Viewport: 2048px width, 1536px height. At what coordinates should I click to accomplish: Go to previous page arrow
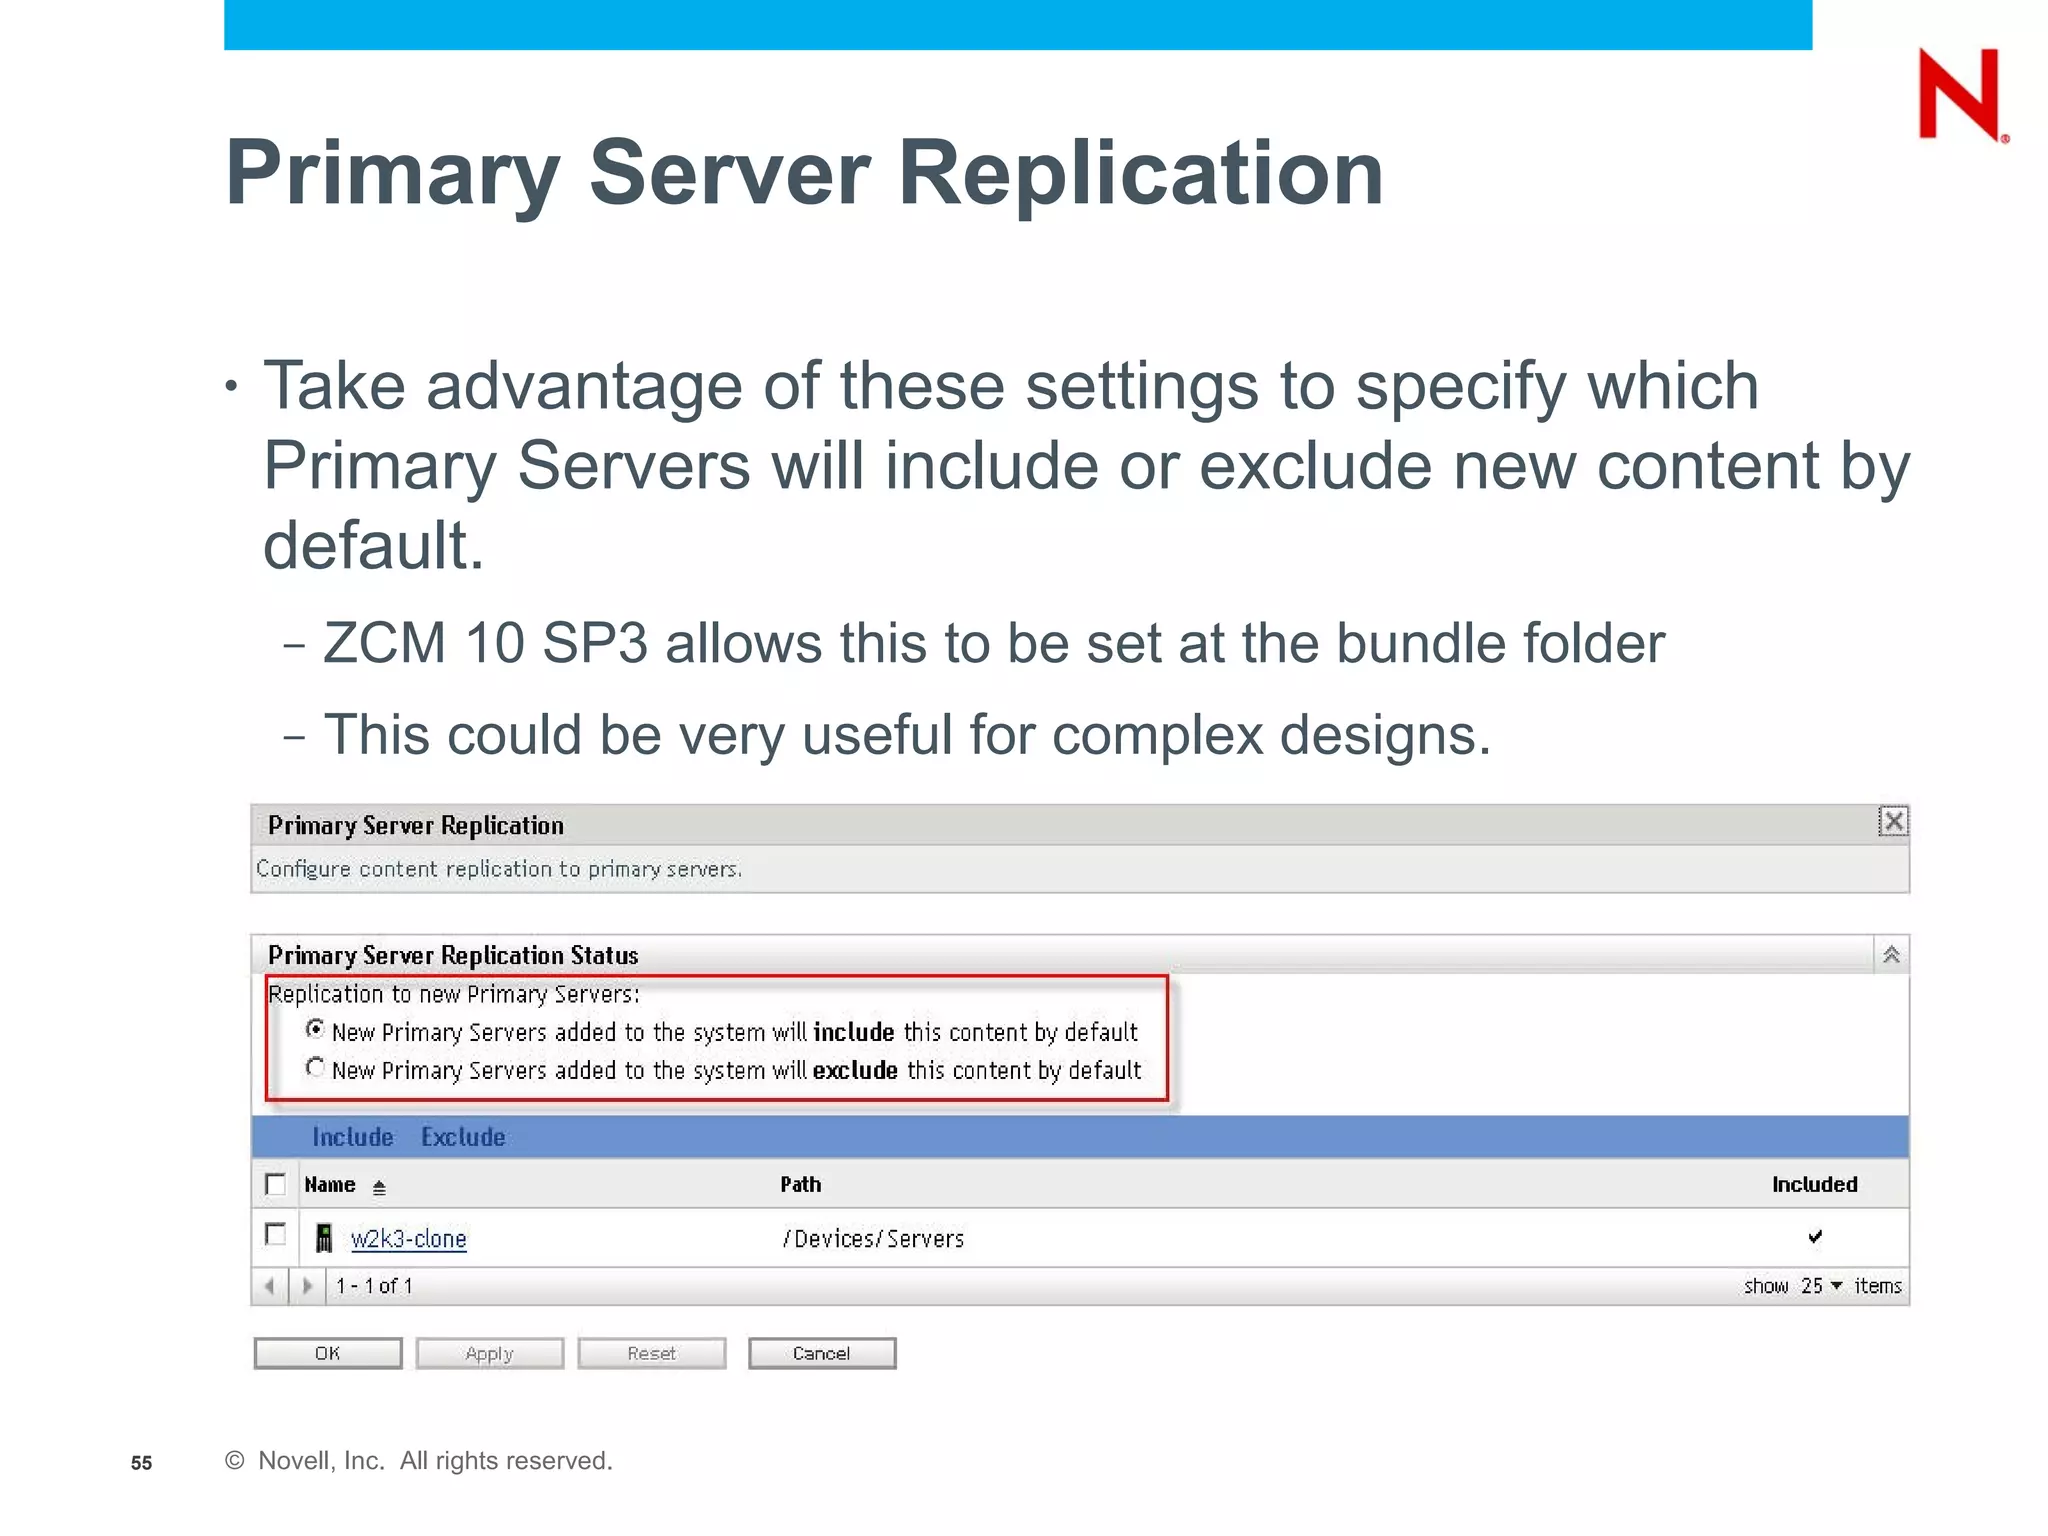[x=269, y=1286]
